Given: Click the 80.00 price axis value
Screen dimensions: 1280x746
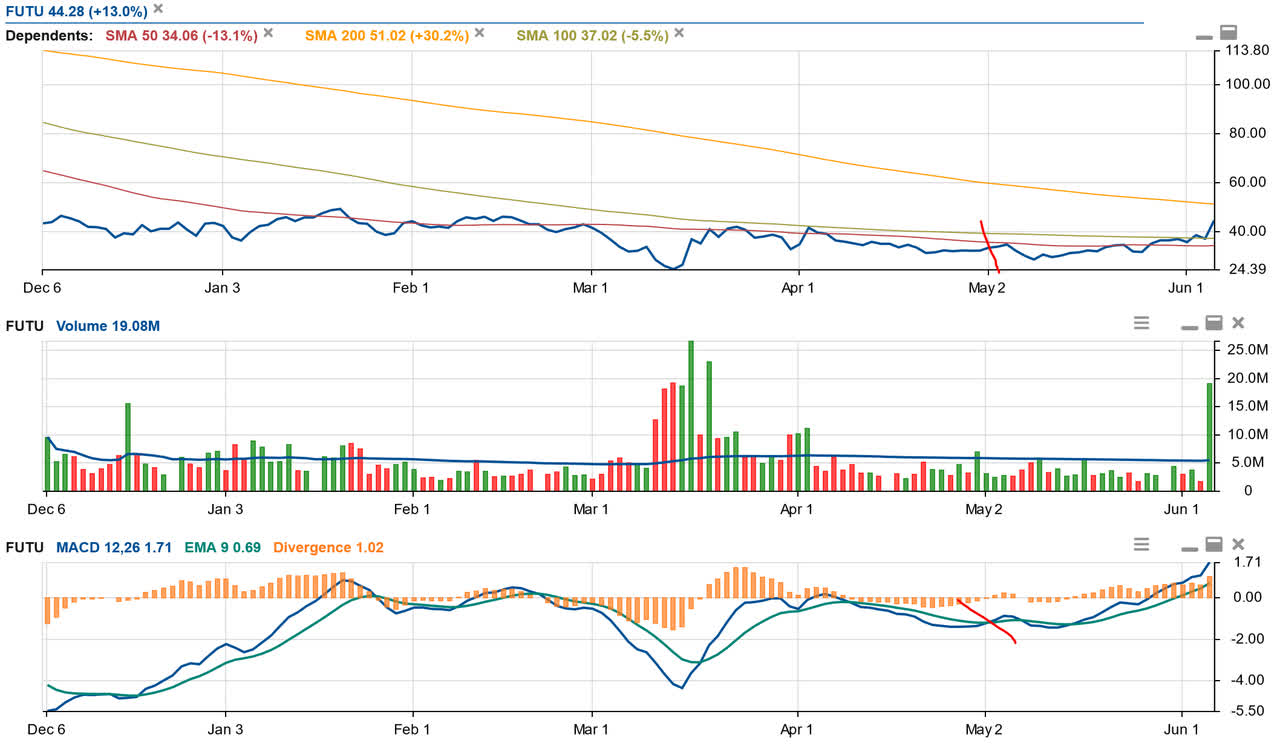Looking at the screenshot, I should [x=1246, y=133].
